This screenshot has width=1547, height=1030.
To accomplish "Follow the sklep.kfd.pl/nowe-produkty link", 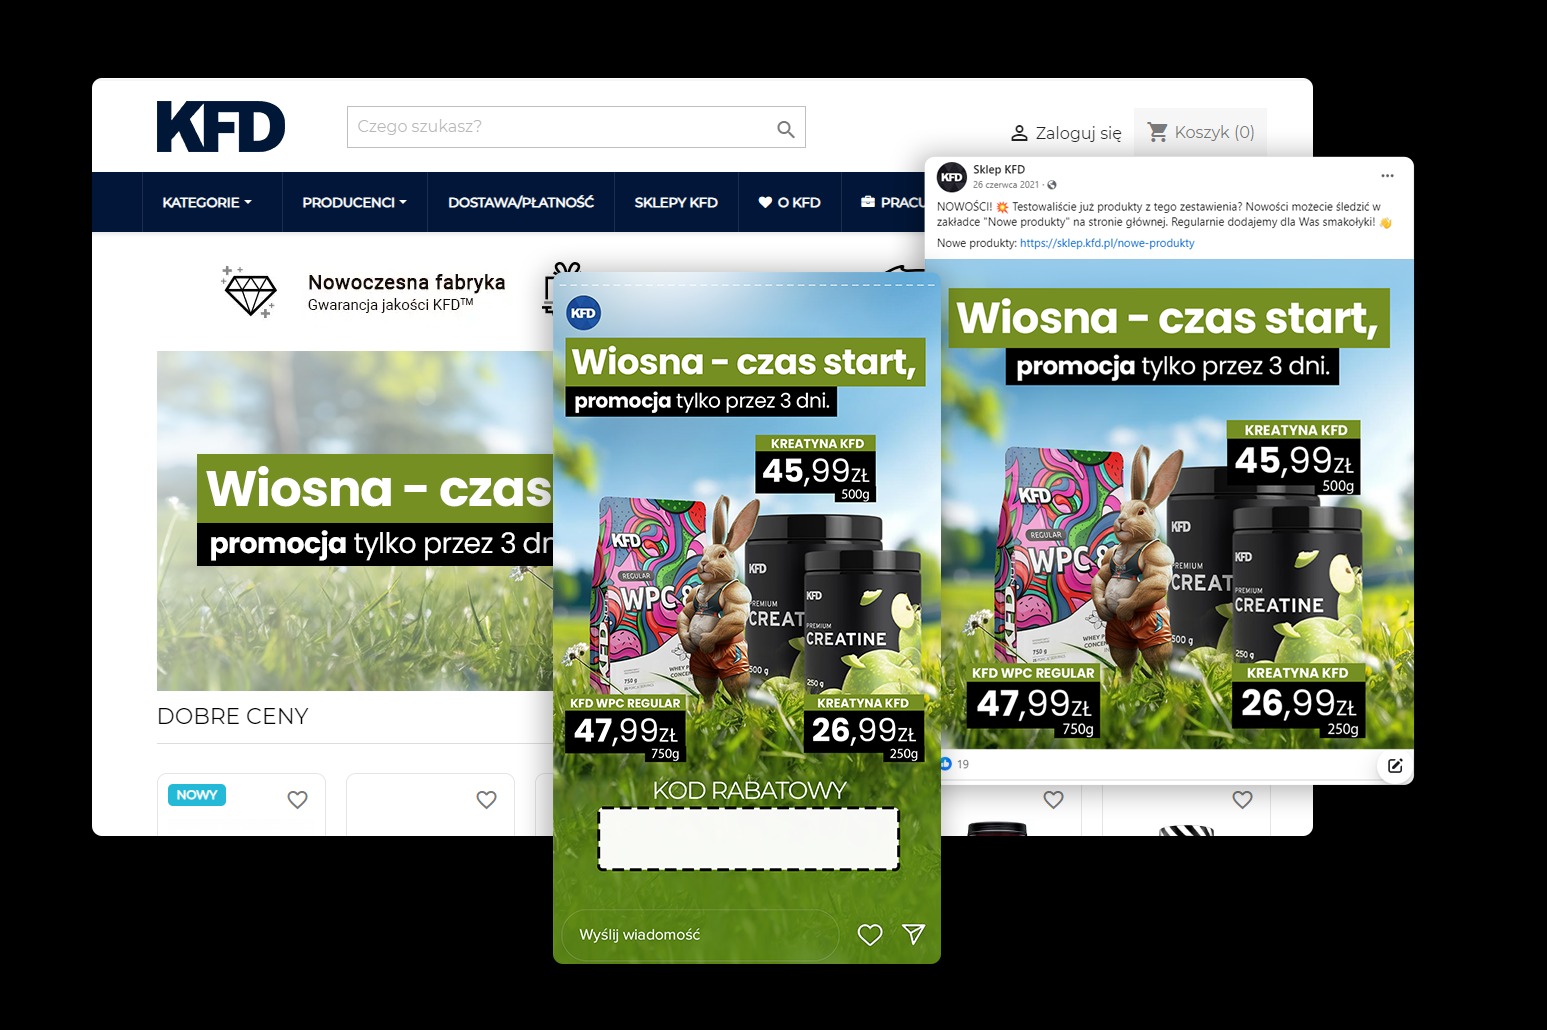I will pyautogui.click(x=1109, y=242).
